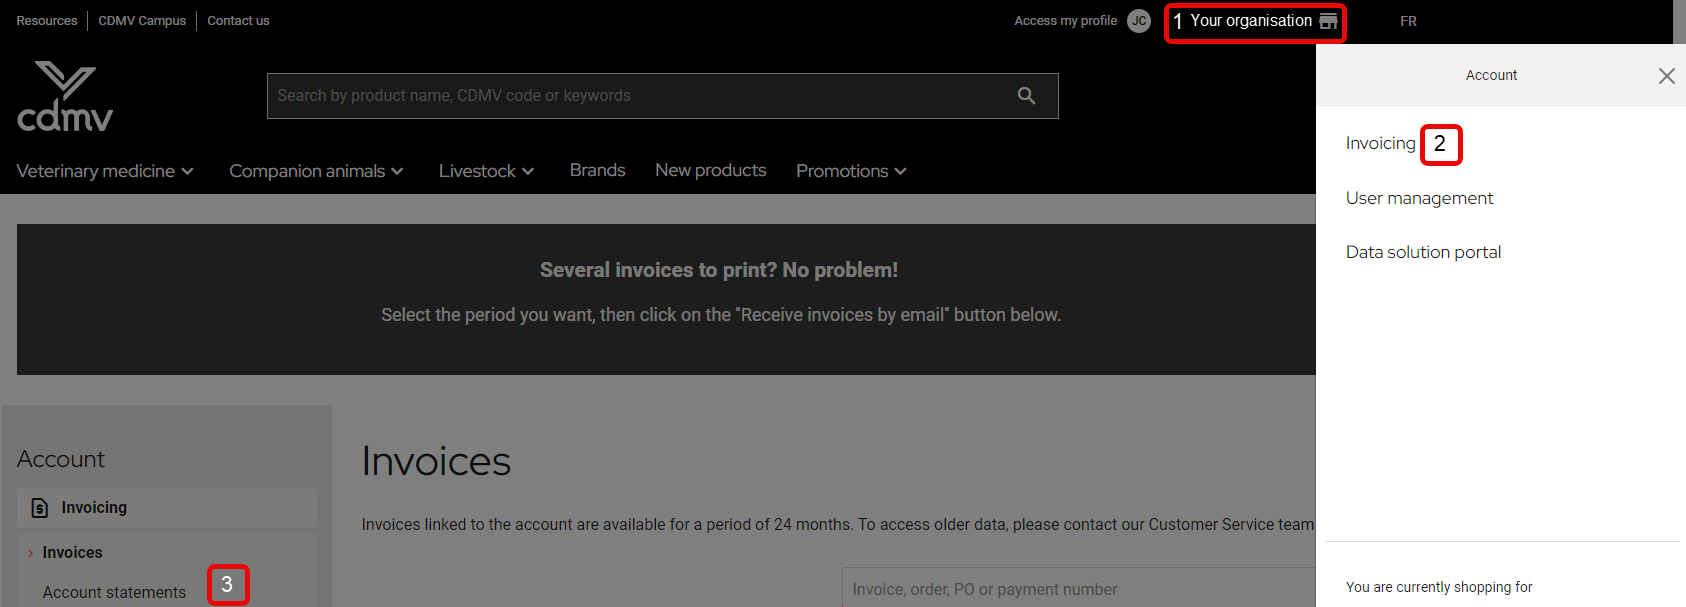Open Account statements in sidebar

tap(114, 593)
